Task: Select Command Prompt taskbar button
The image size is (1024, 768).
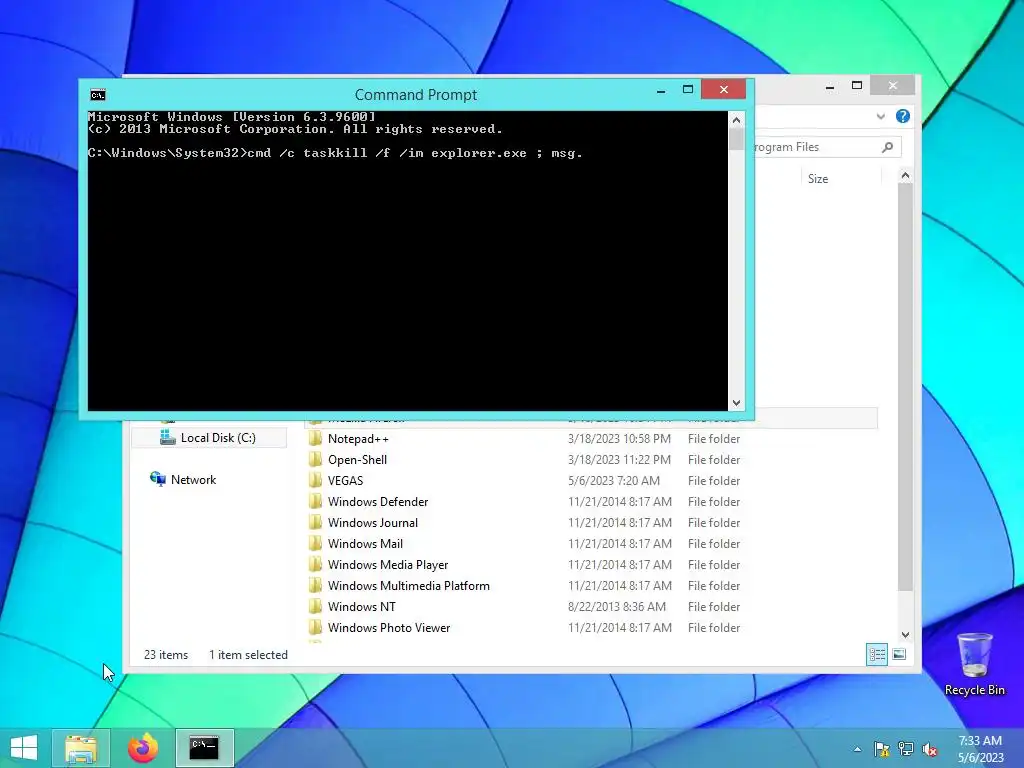Action: pyautogui.click(x=204, y=748)
